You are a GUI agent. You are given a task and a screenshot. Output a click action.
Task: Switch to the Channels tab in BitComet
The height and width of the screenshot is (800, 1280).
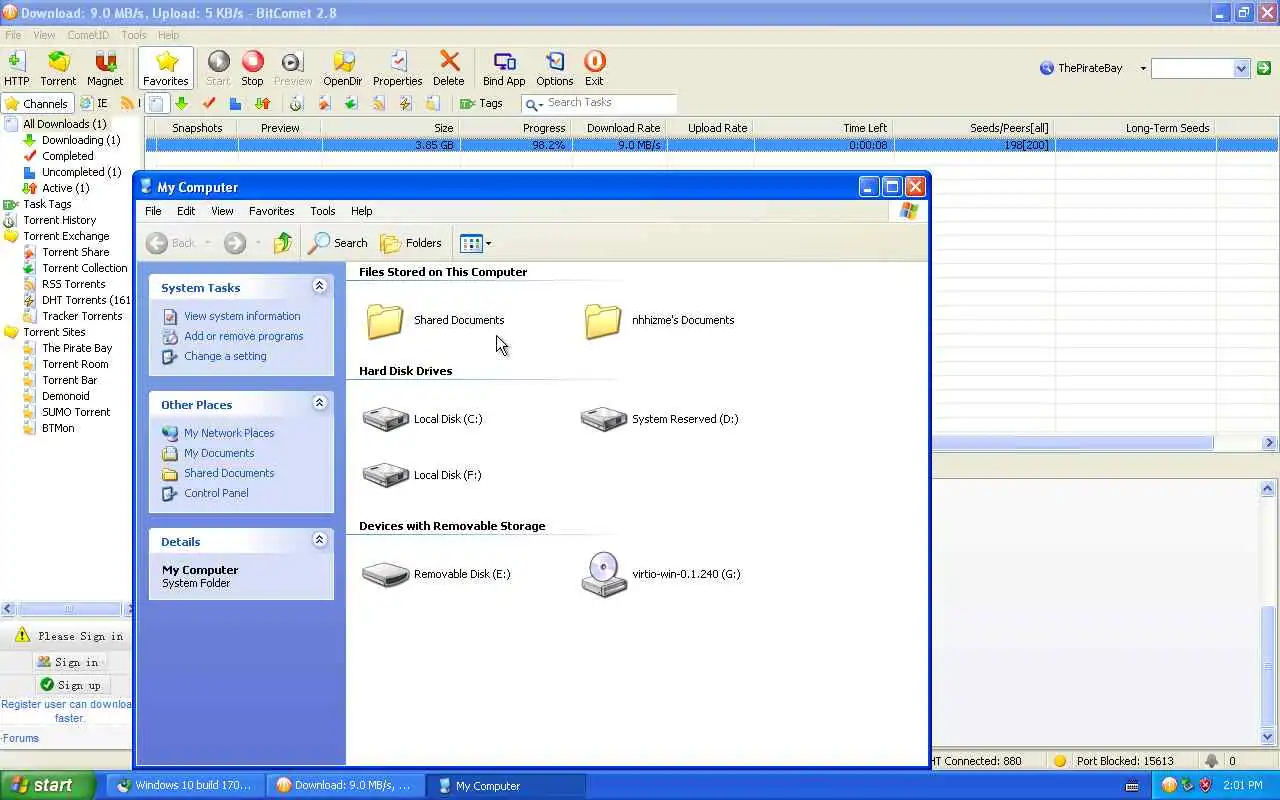tap(37, 103)
